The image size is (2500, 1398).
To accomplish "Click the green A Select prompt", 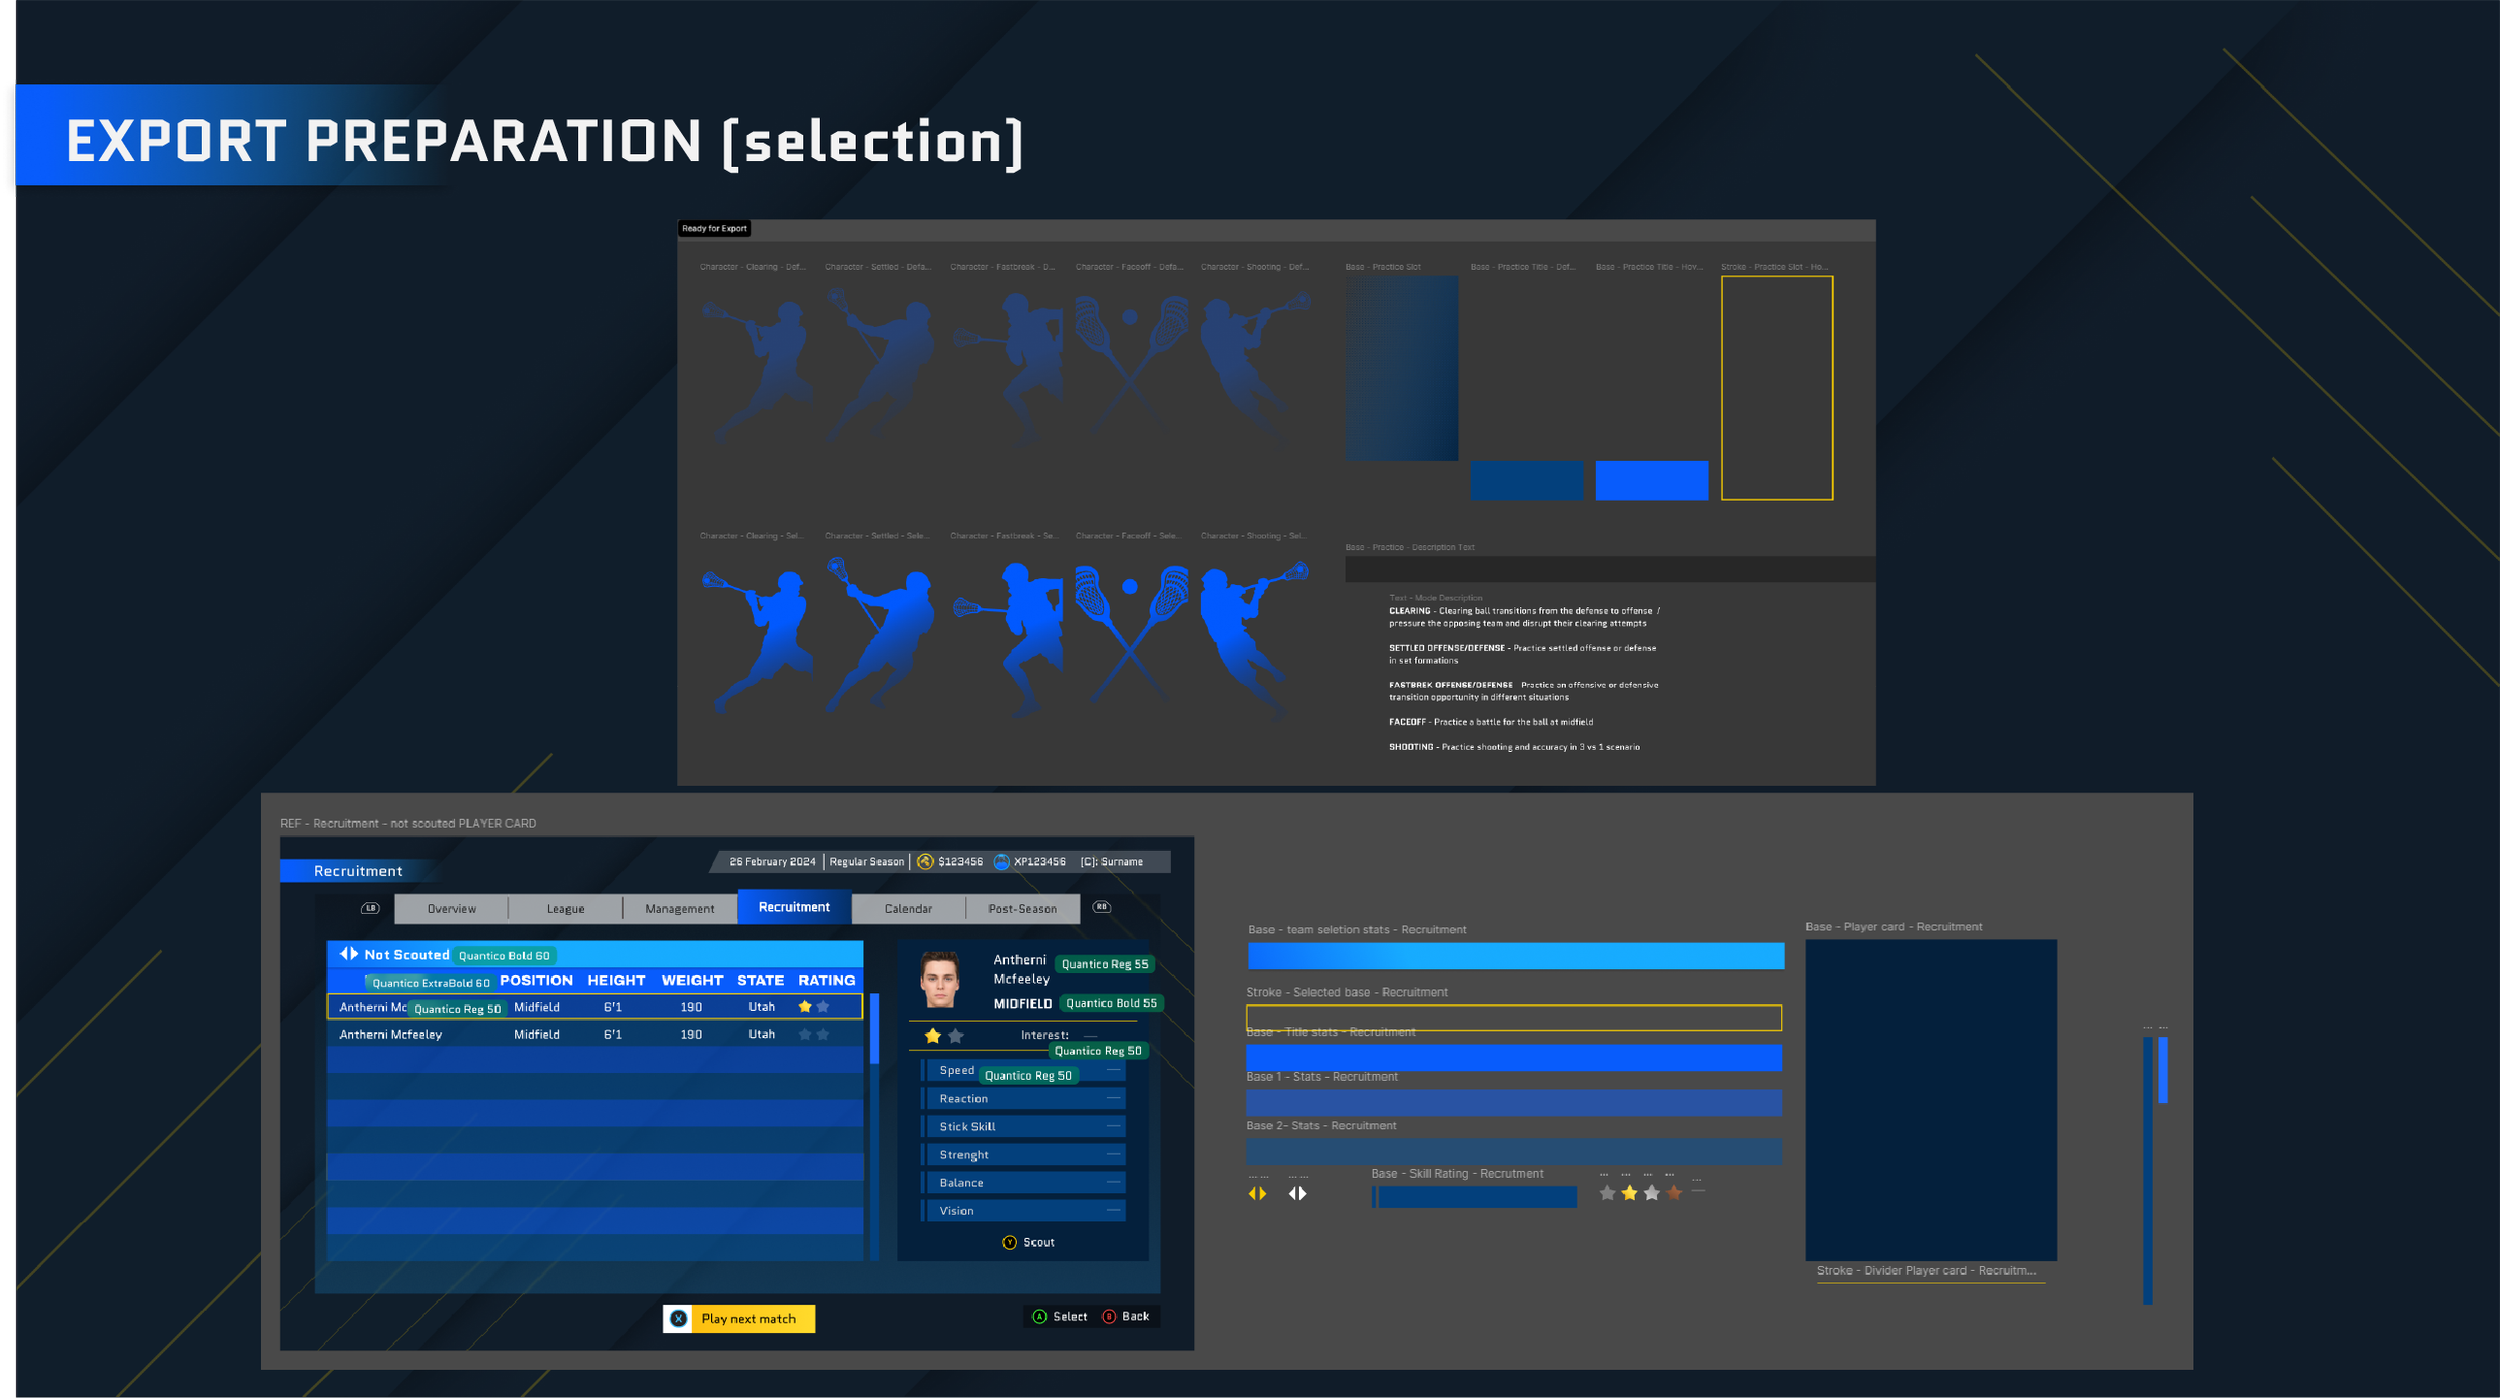I will pyautogui.click(x=1060, y=1317).
